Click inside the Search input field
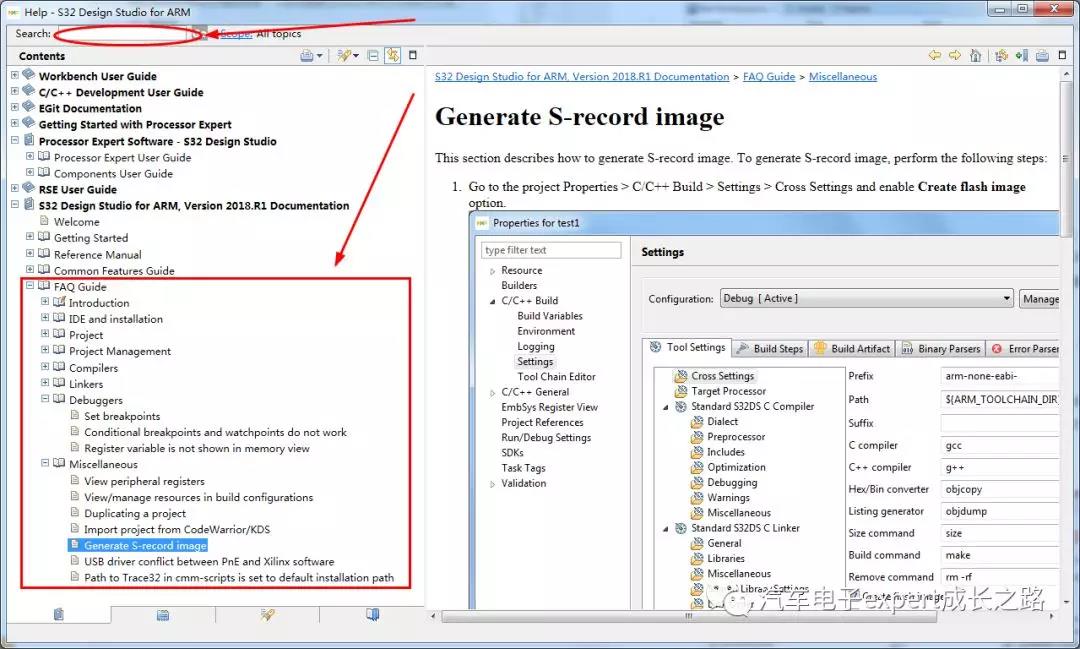Screen dimensions: 1080x649 [x=122, y=34]
